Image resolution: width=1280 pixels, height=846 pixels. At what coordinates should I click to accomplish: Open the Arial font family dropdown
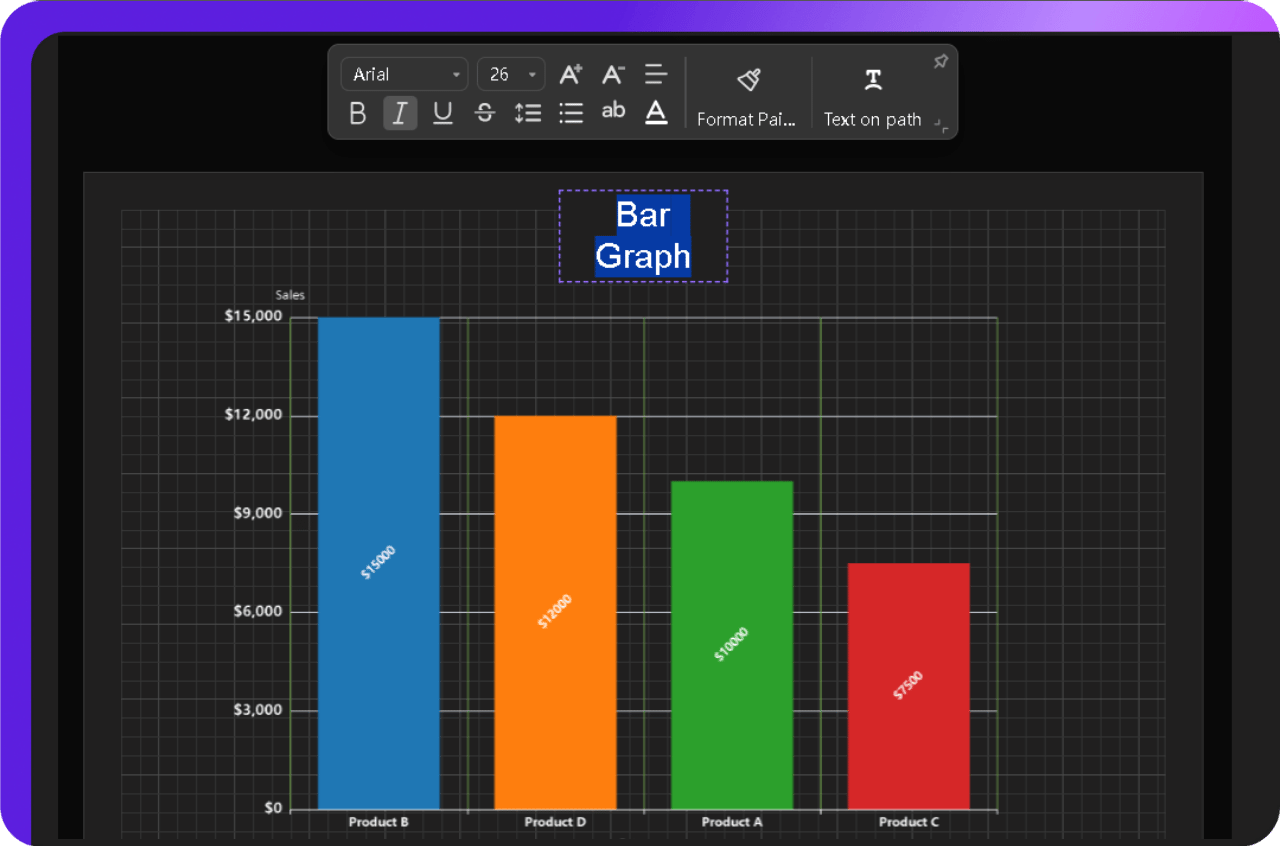[404, 74]
